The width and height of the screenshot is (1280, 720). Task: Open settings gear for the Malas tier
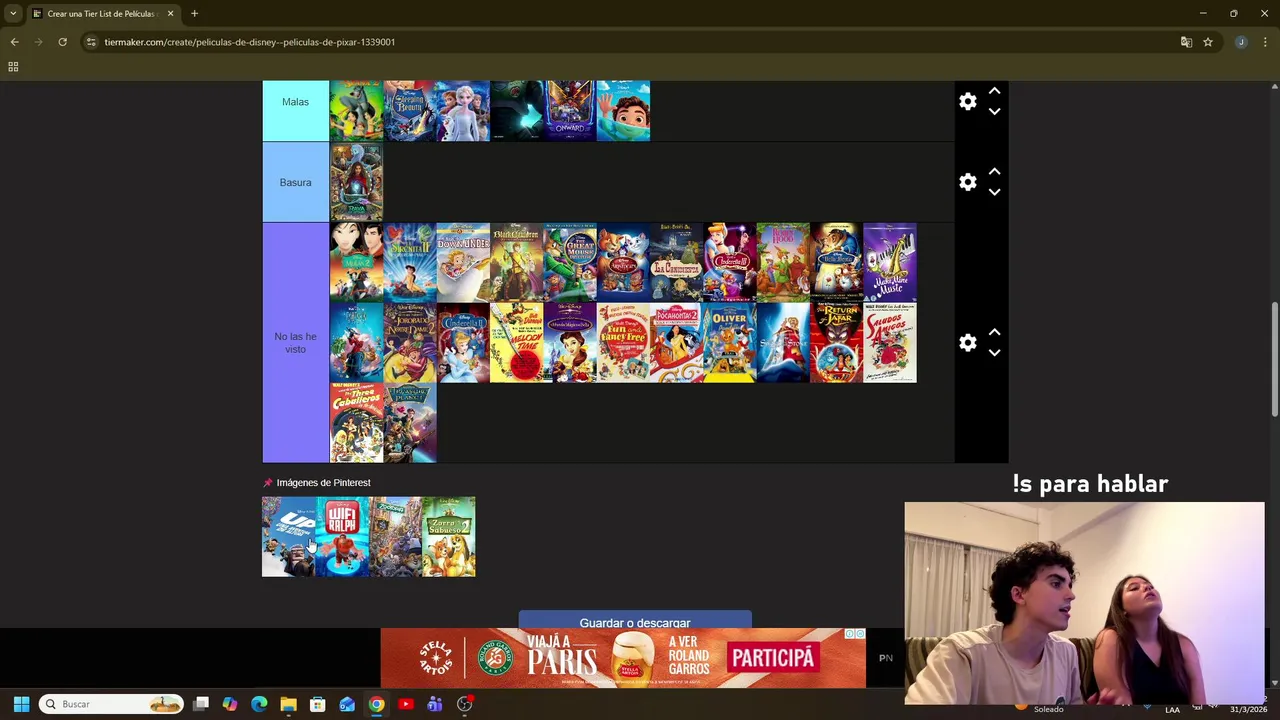(967, 101)
